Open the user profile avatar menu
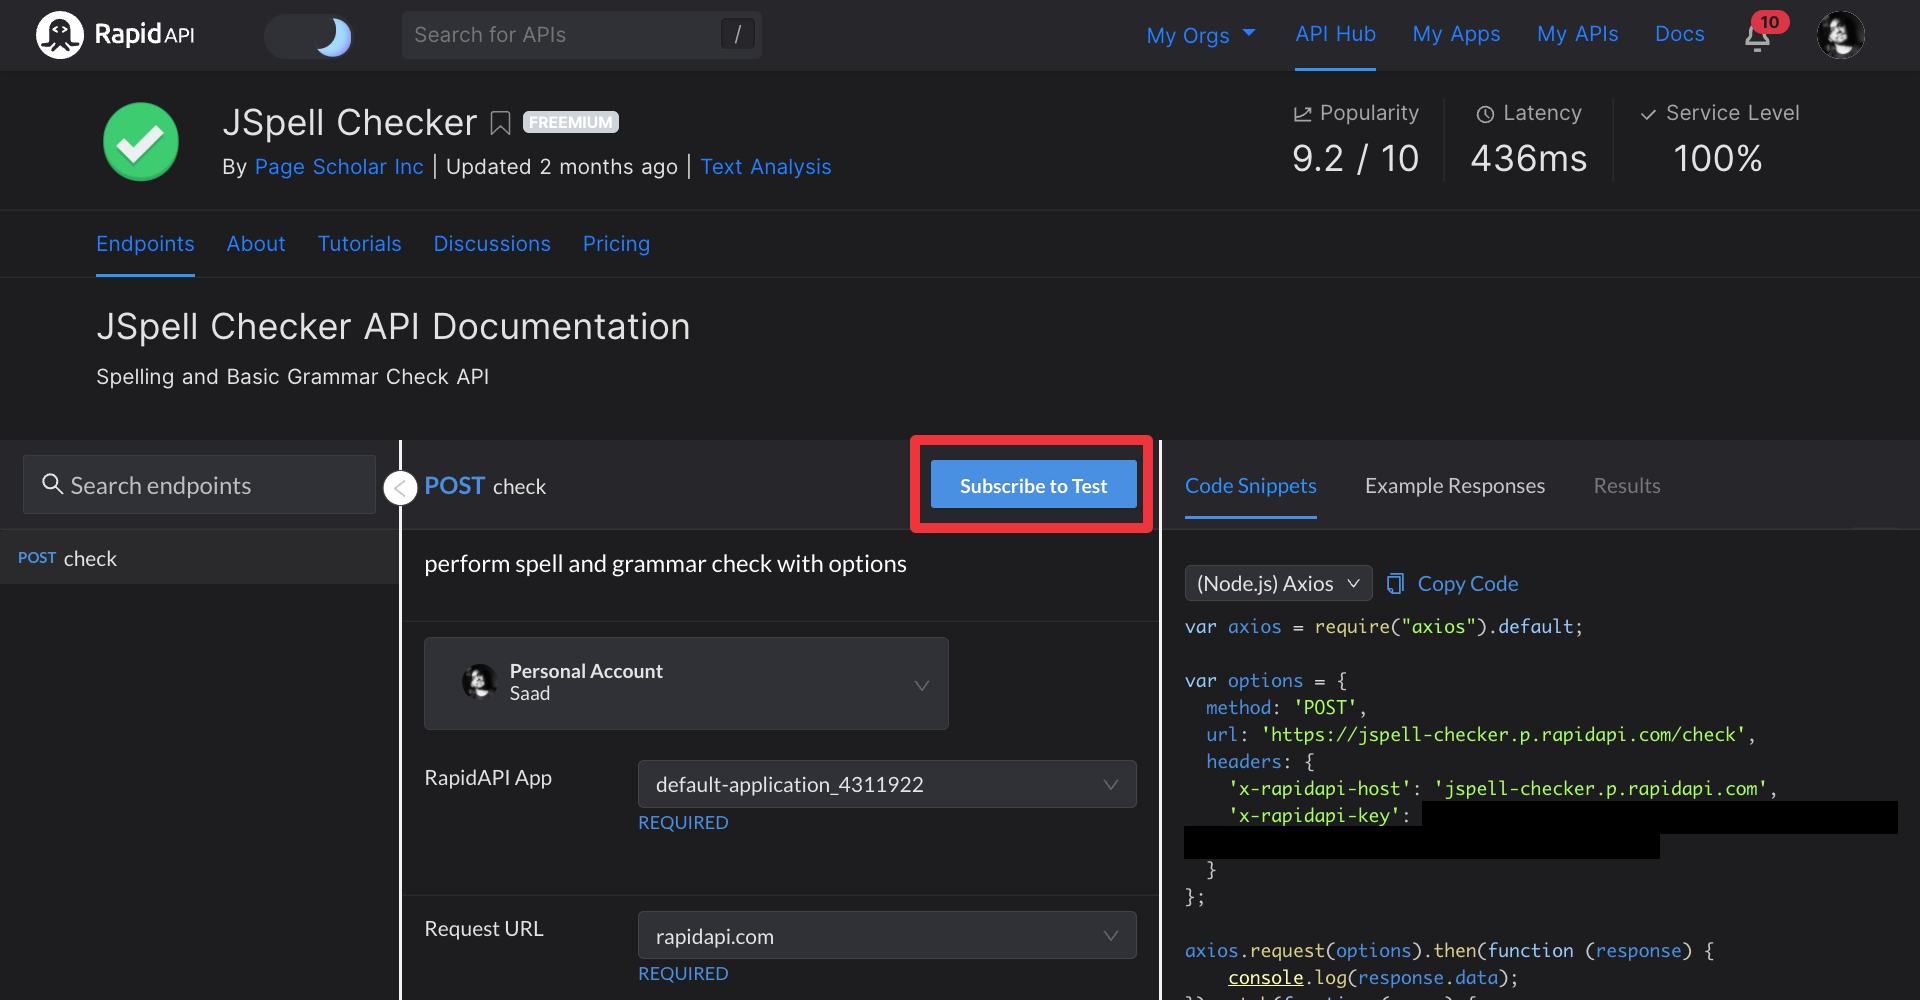The image size is (1920, 1000). pyautogui.click(x=1840, y=35)
